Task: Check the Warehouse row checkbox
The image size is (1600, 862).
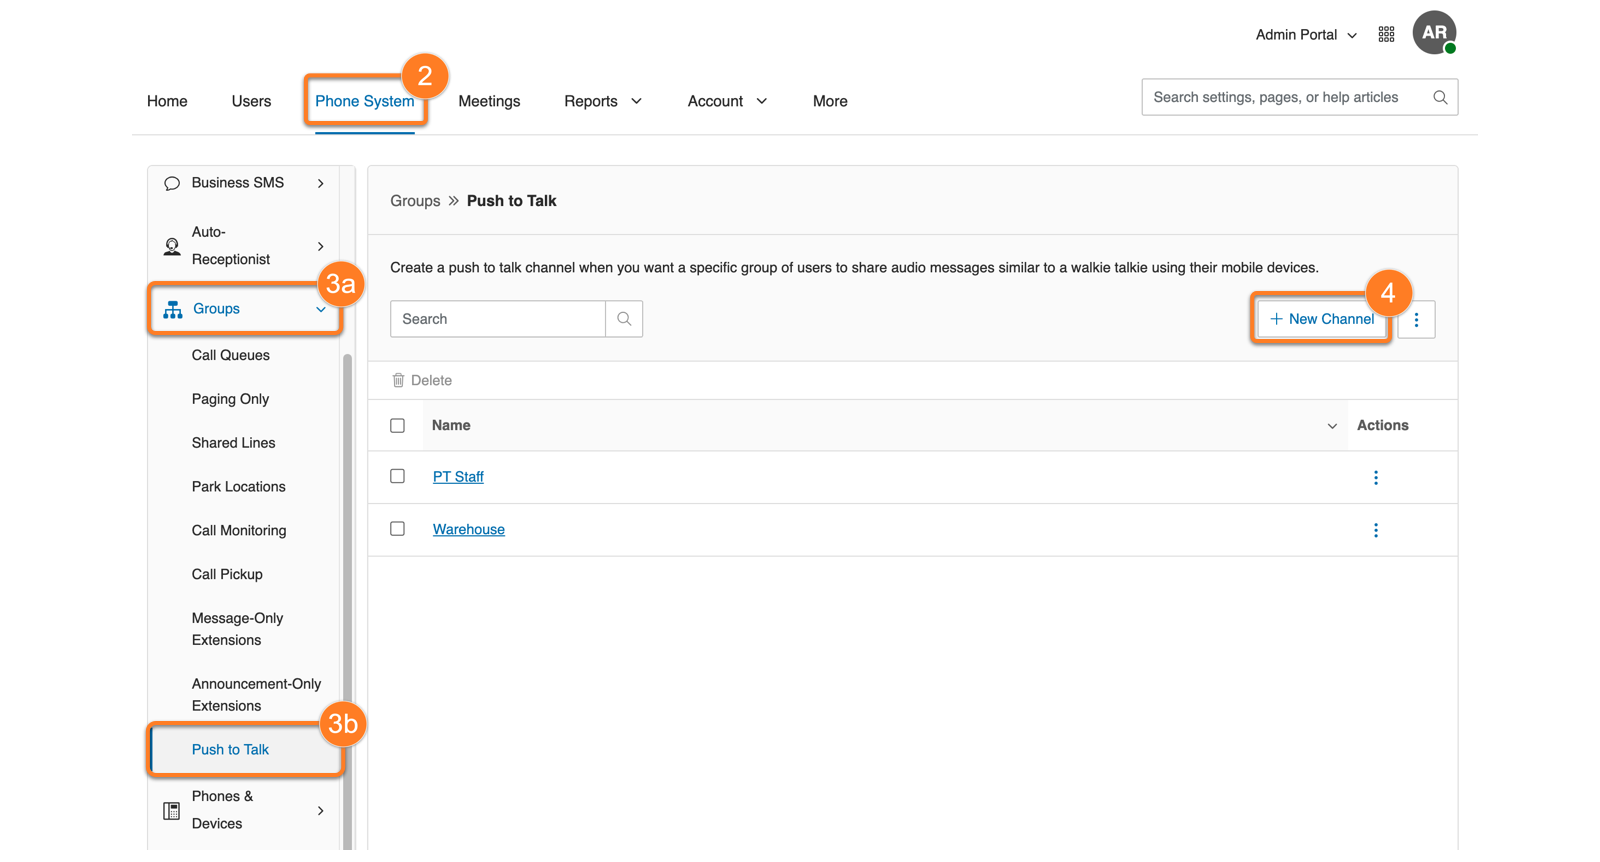Action: point(398,529)
